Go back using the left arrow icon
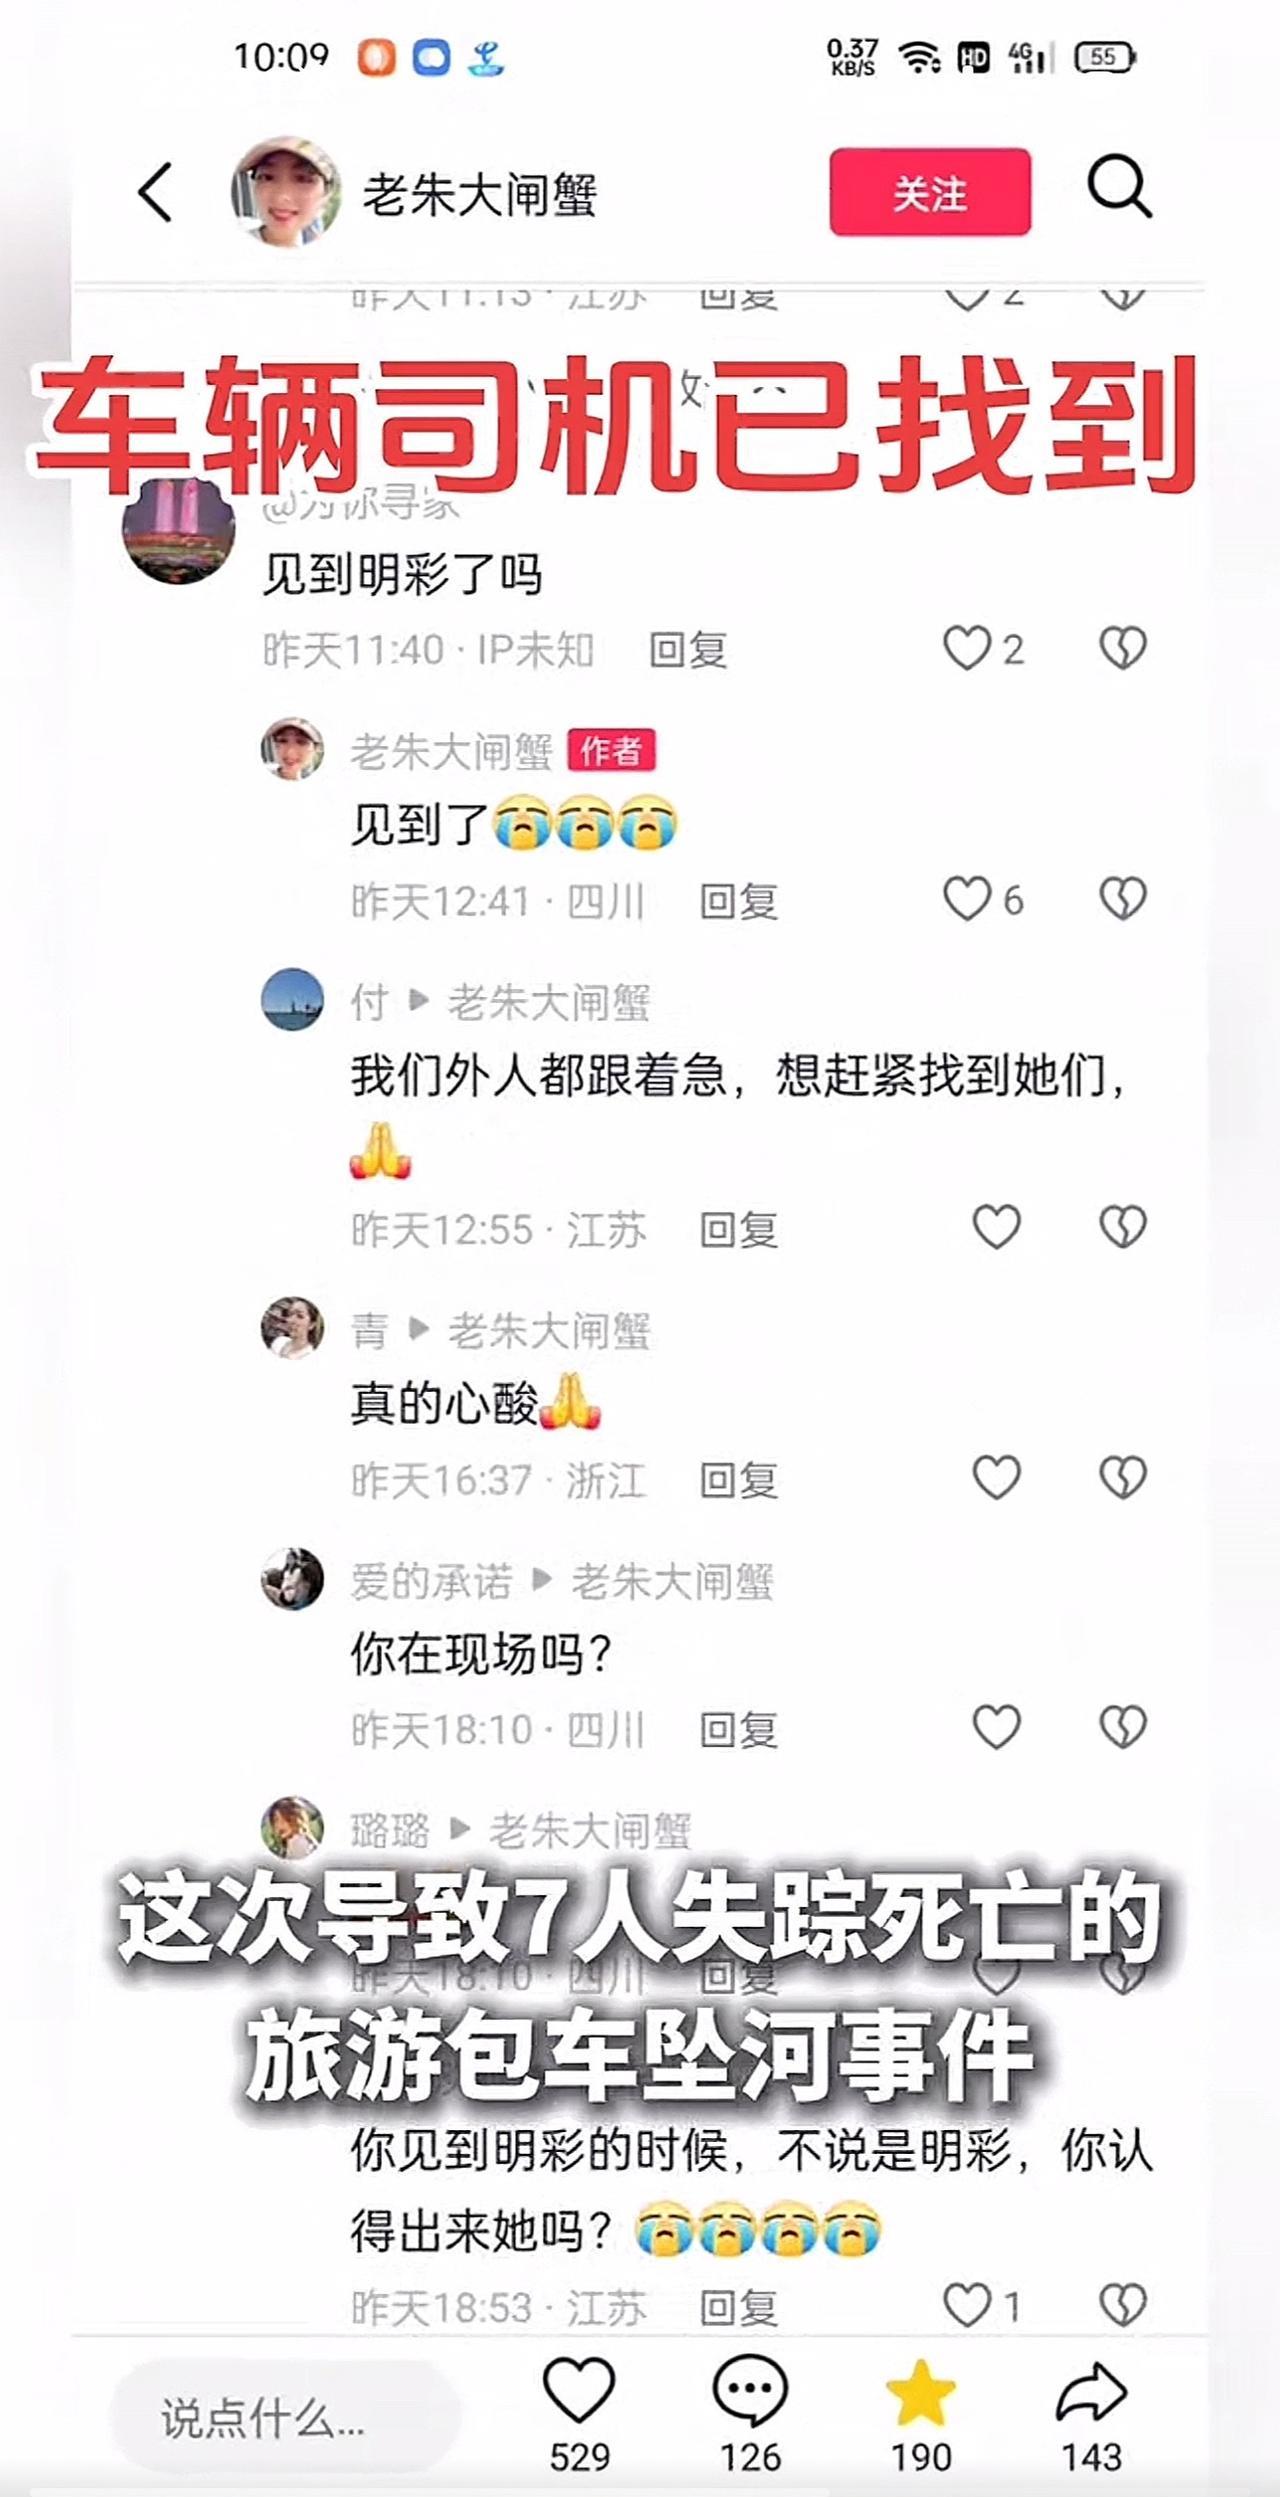Screen dimensions: 1280x2497 (x=155, y=191)
